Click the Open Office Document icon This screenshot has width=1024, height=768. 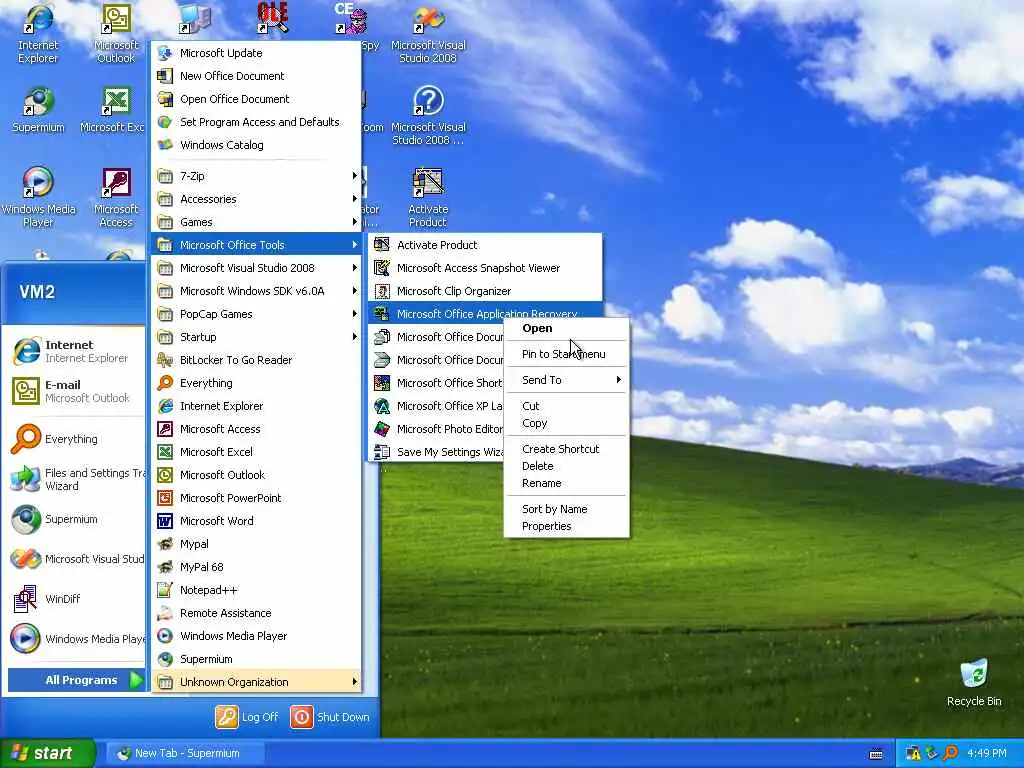click(x=165, y=99)
